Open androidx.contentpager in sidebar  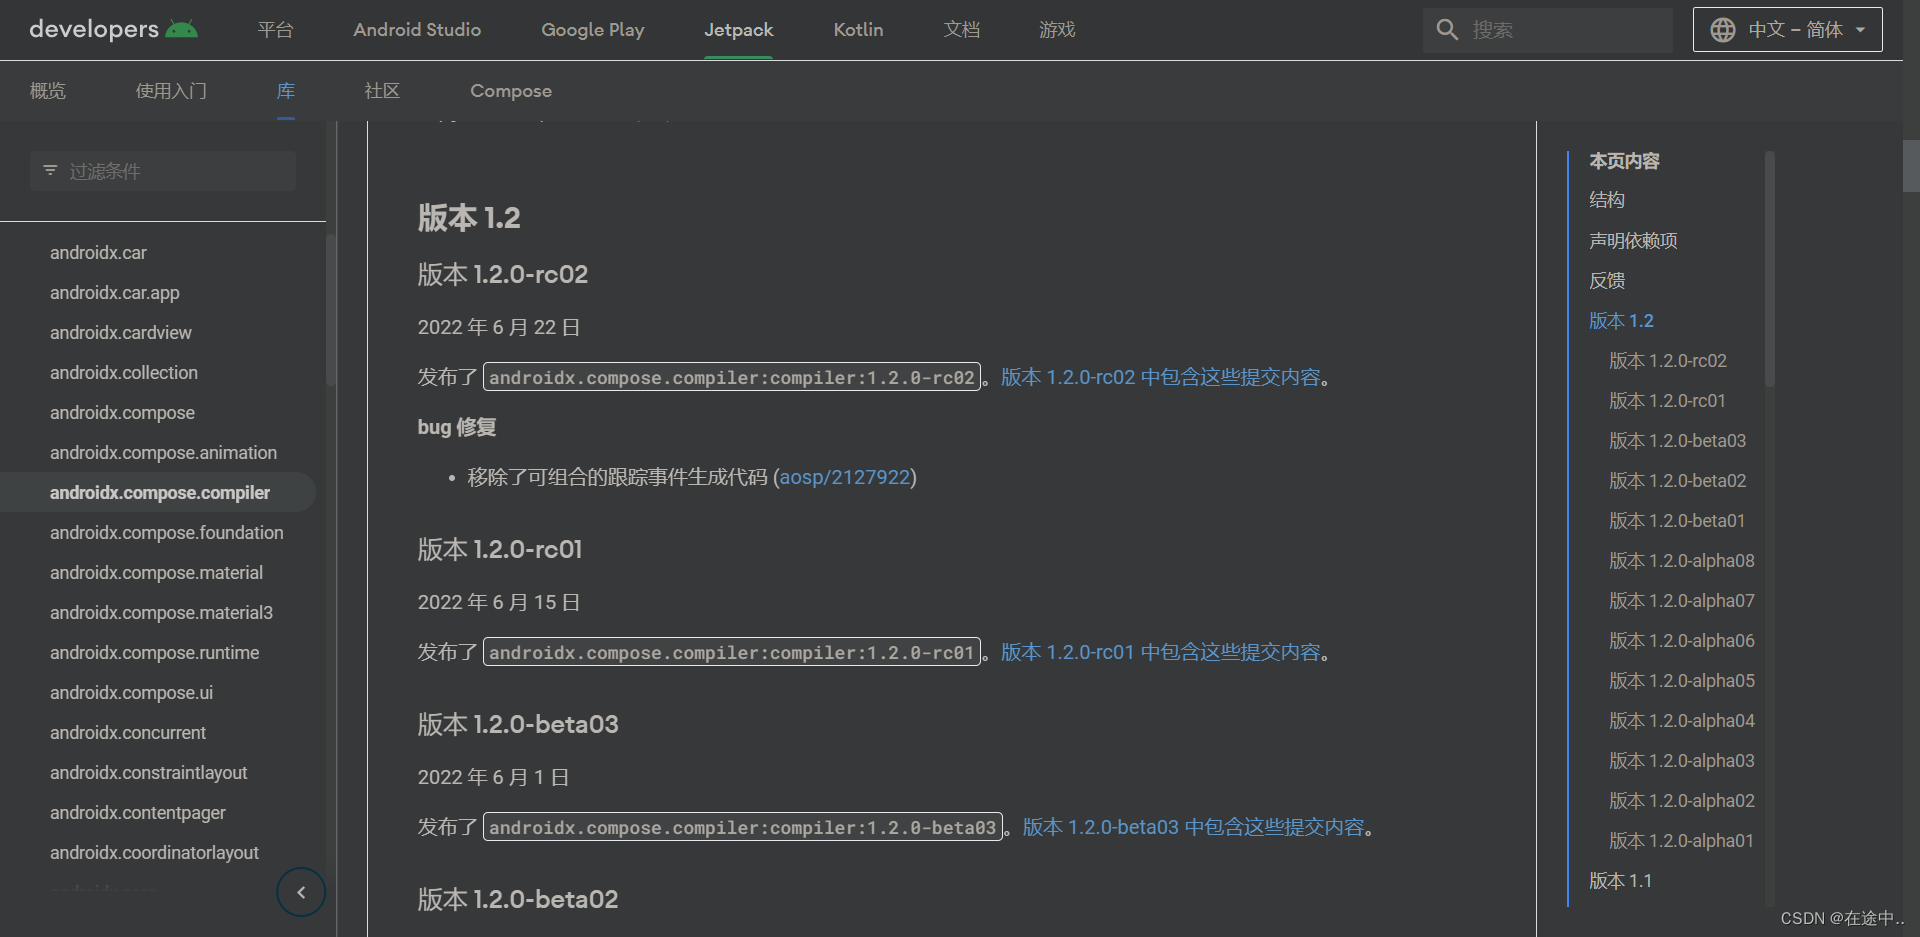138,813
